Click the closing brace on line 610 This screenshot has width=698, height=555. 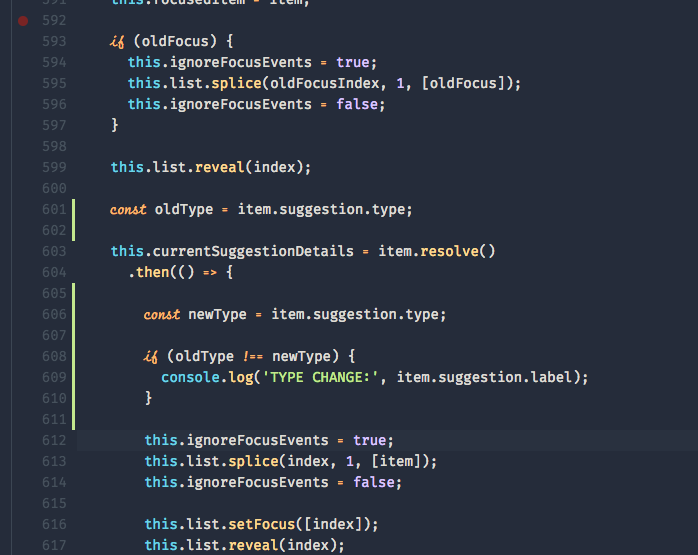tap(148, 398)
